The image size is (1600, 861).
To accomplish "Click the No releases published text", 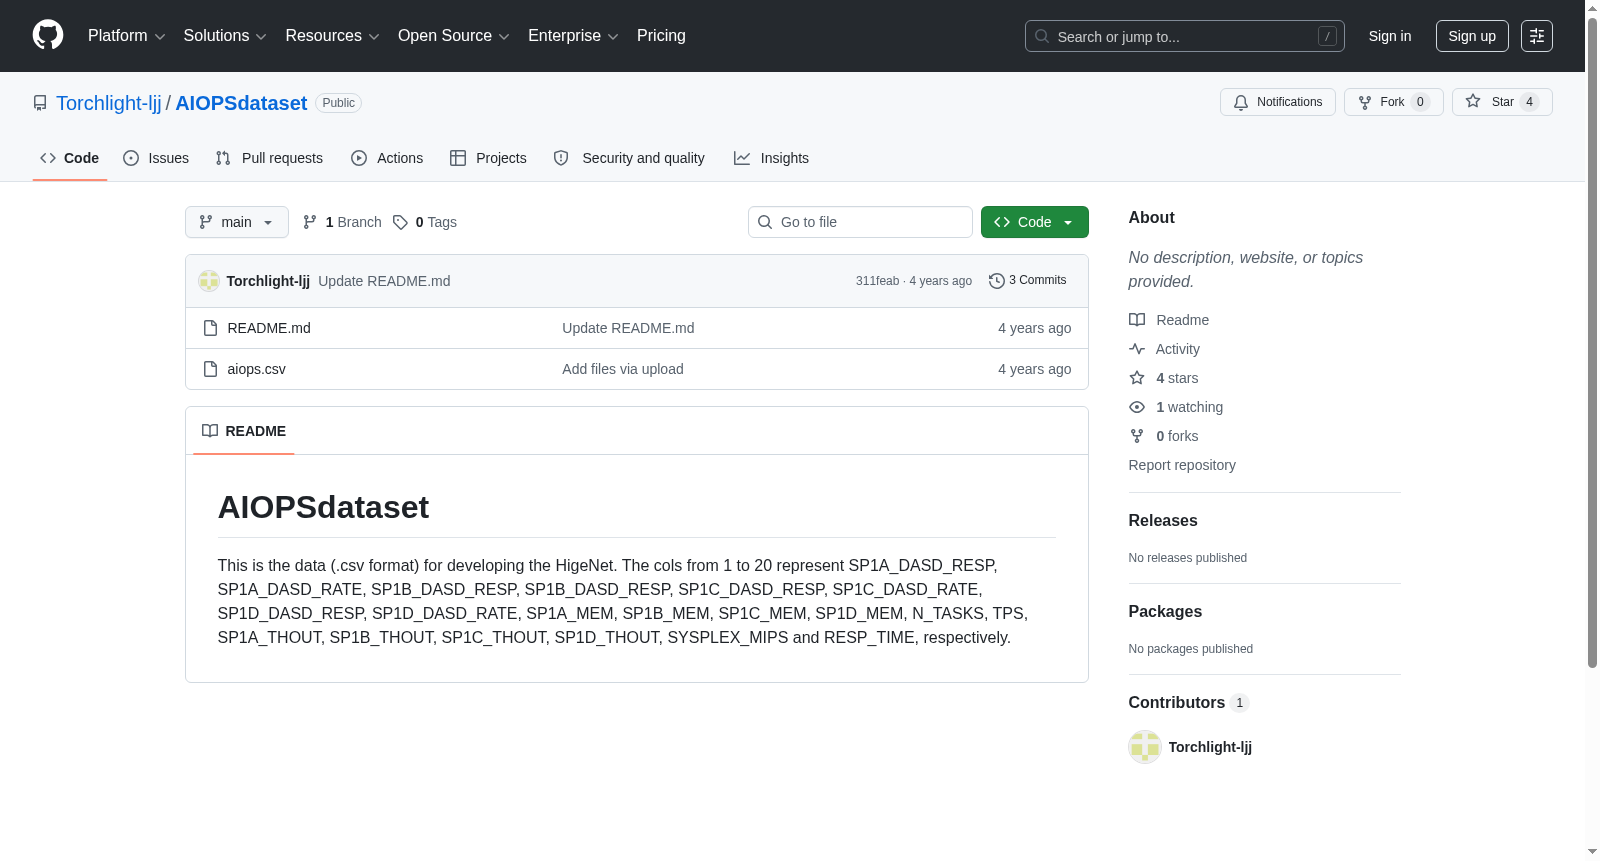I will tap(1188, 558).
